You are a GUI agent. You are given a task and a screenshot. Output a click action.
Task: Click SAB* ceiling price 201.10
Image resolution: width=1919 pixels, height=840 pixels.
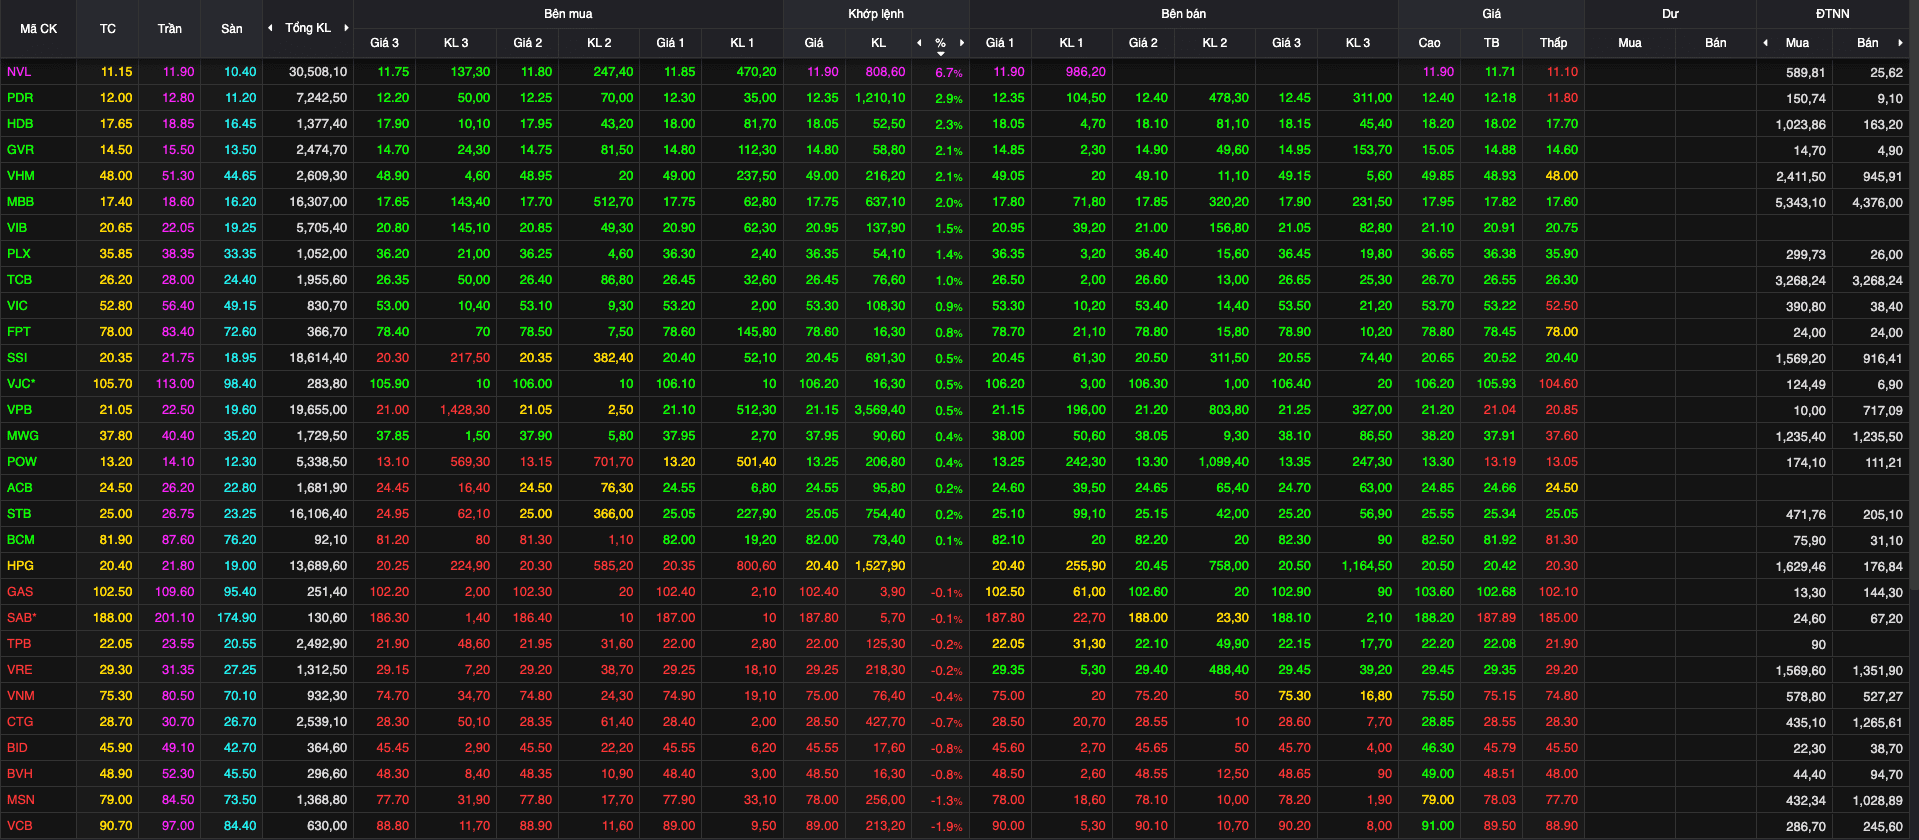point(175,618)
